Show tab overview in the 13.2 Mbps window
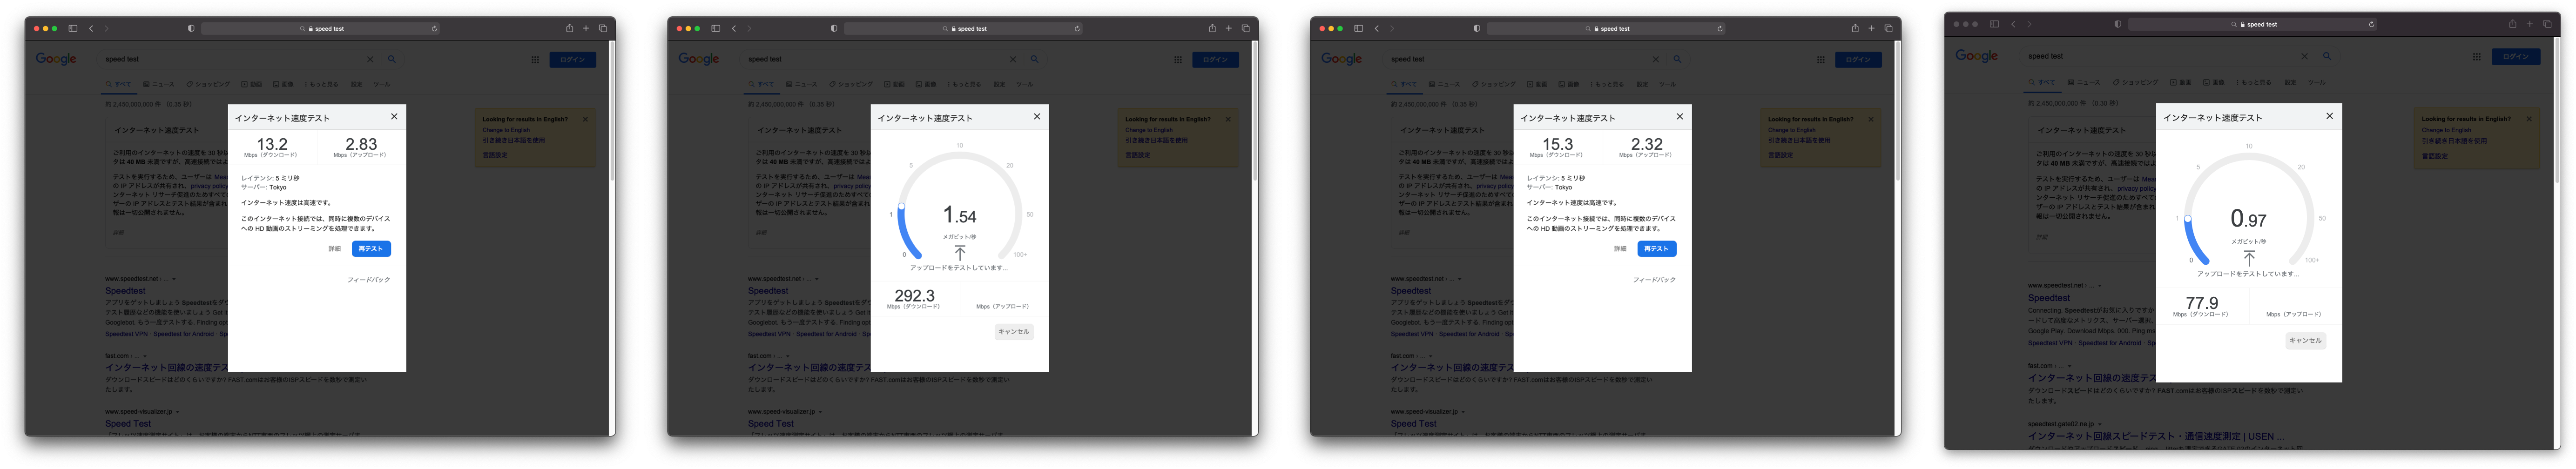Viewport: 2576px width, 469px height. pyautogui.click(x=603, y=28)
